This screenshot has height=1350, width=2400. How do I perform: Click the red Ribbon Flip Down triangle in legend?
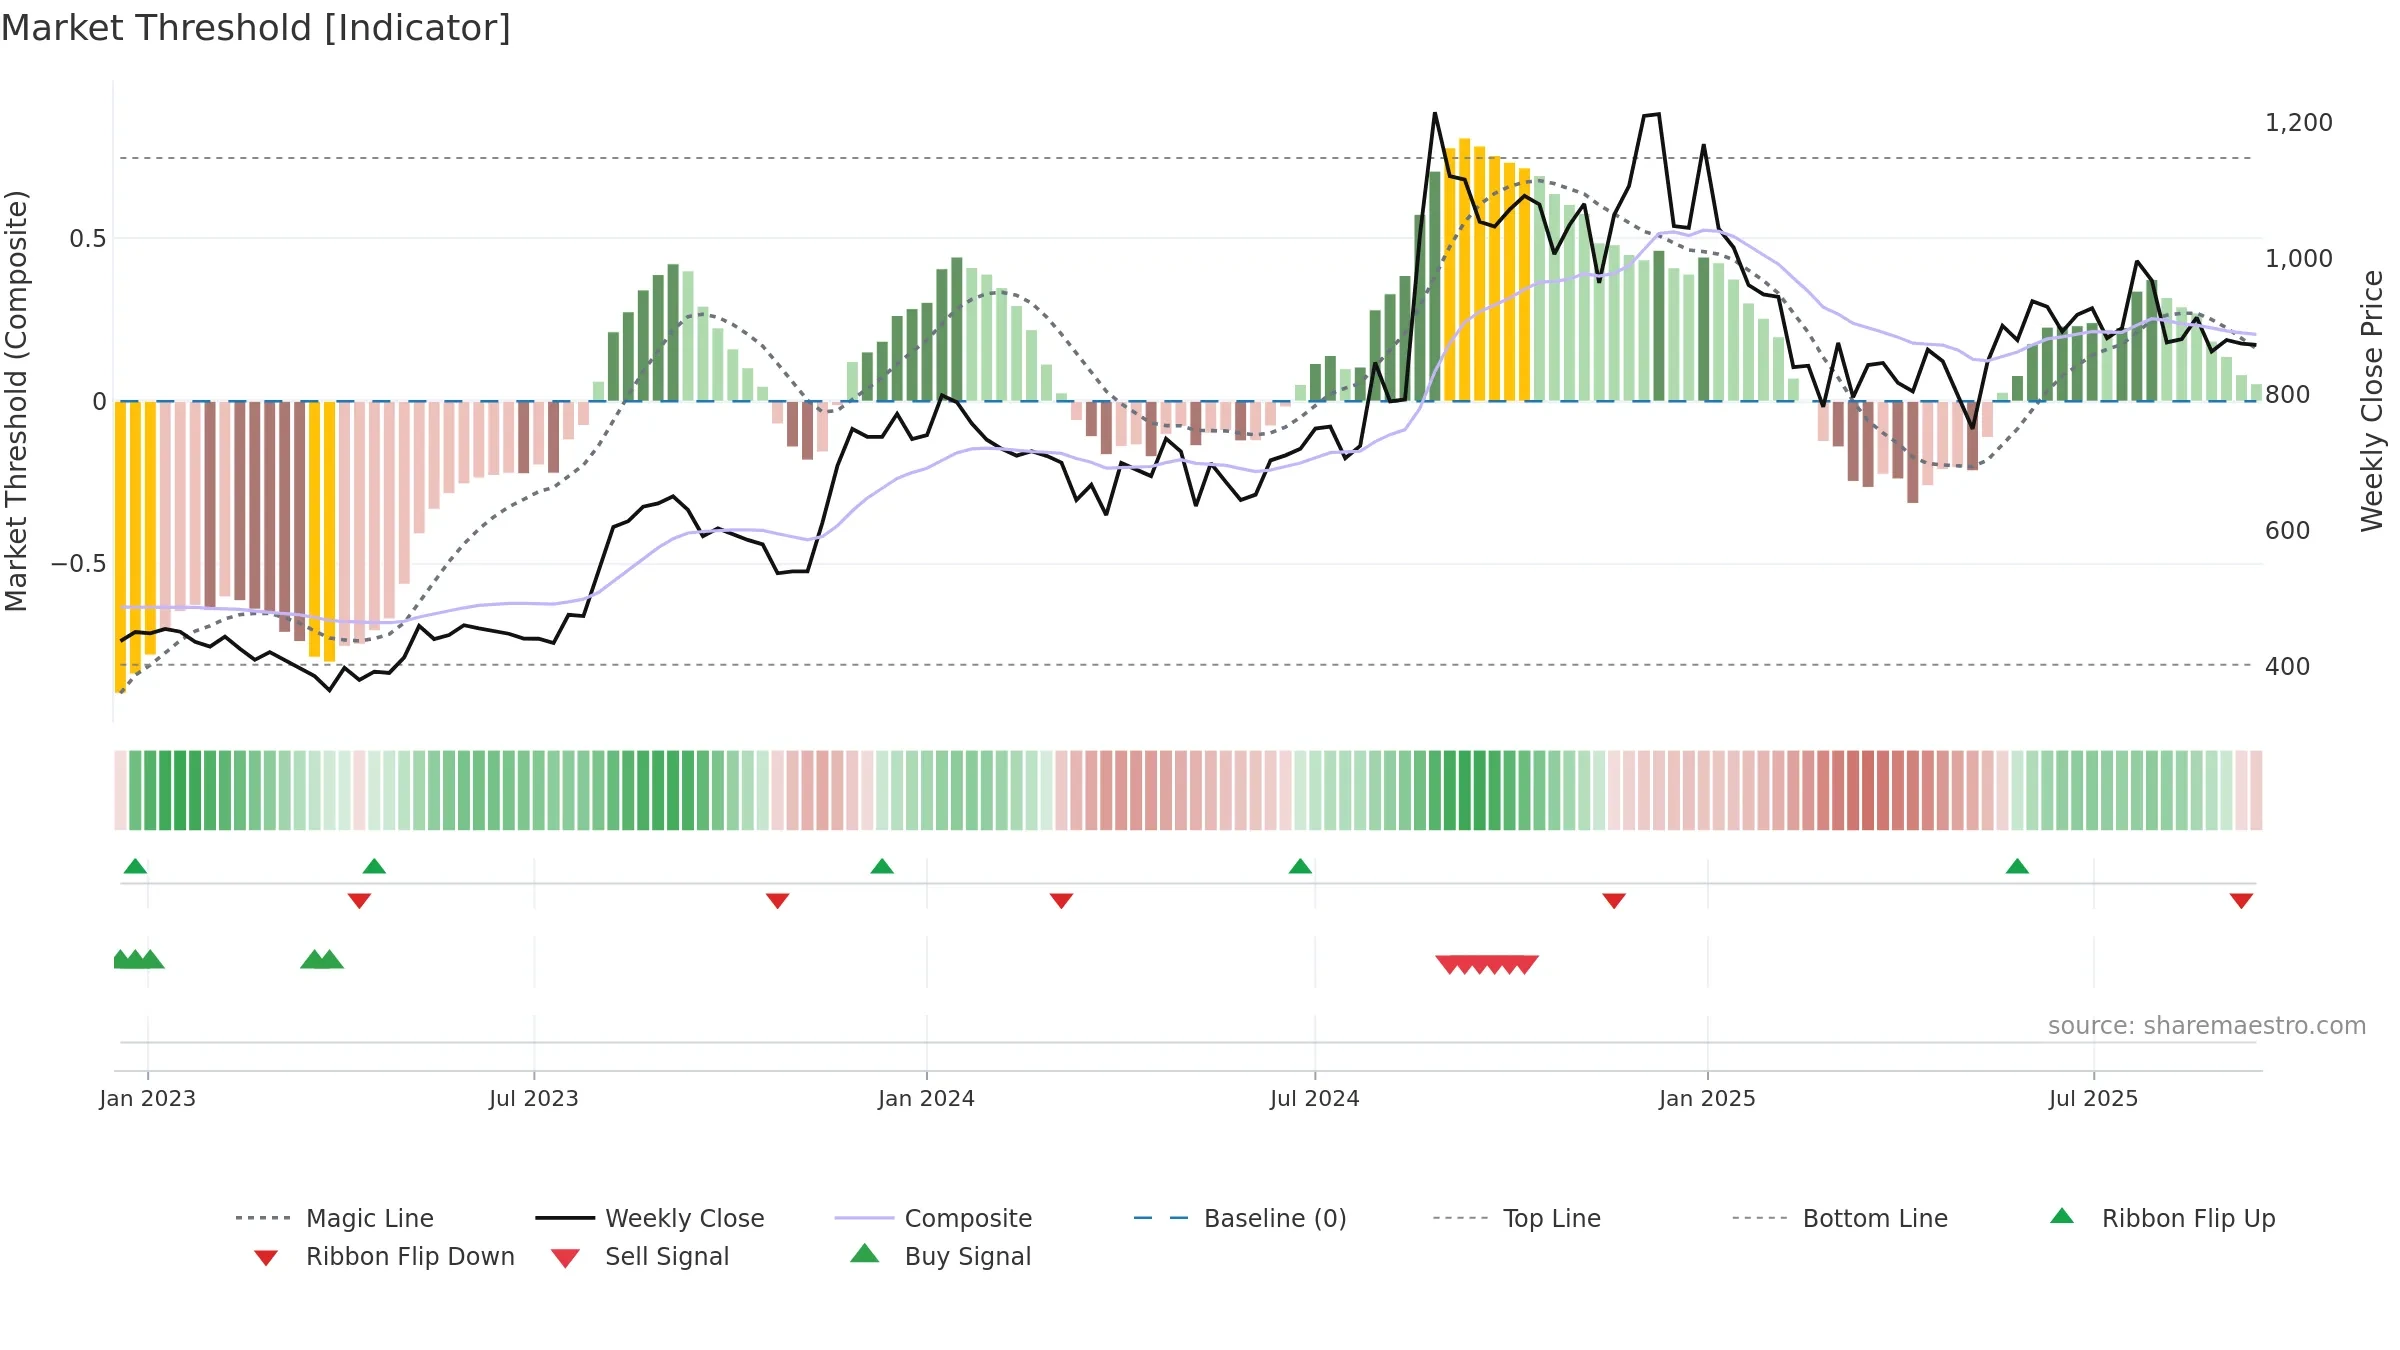click(x=266, y=1258)
